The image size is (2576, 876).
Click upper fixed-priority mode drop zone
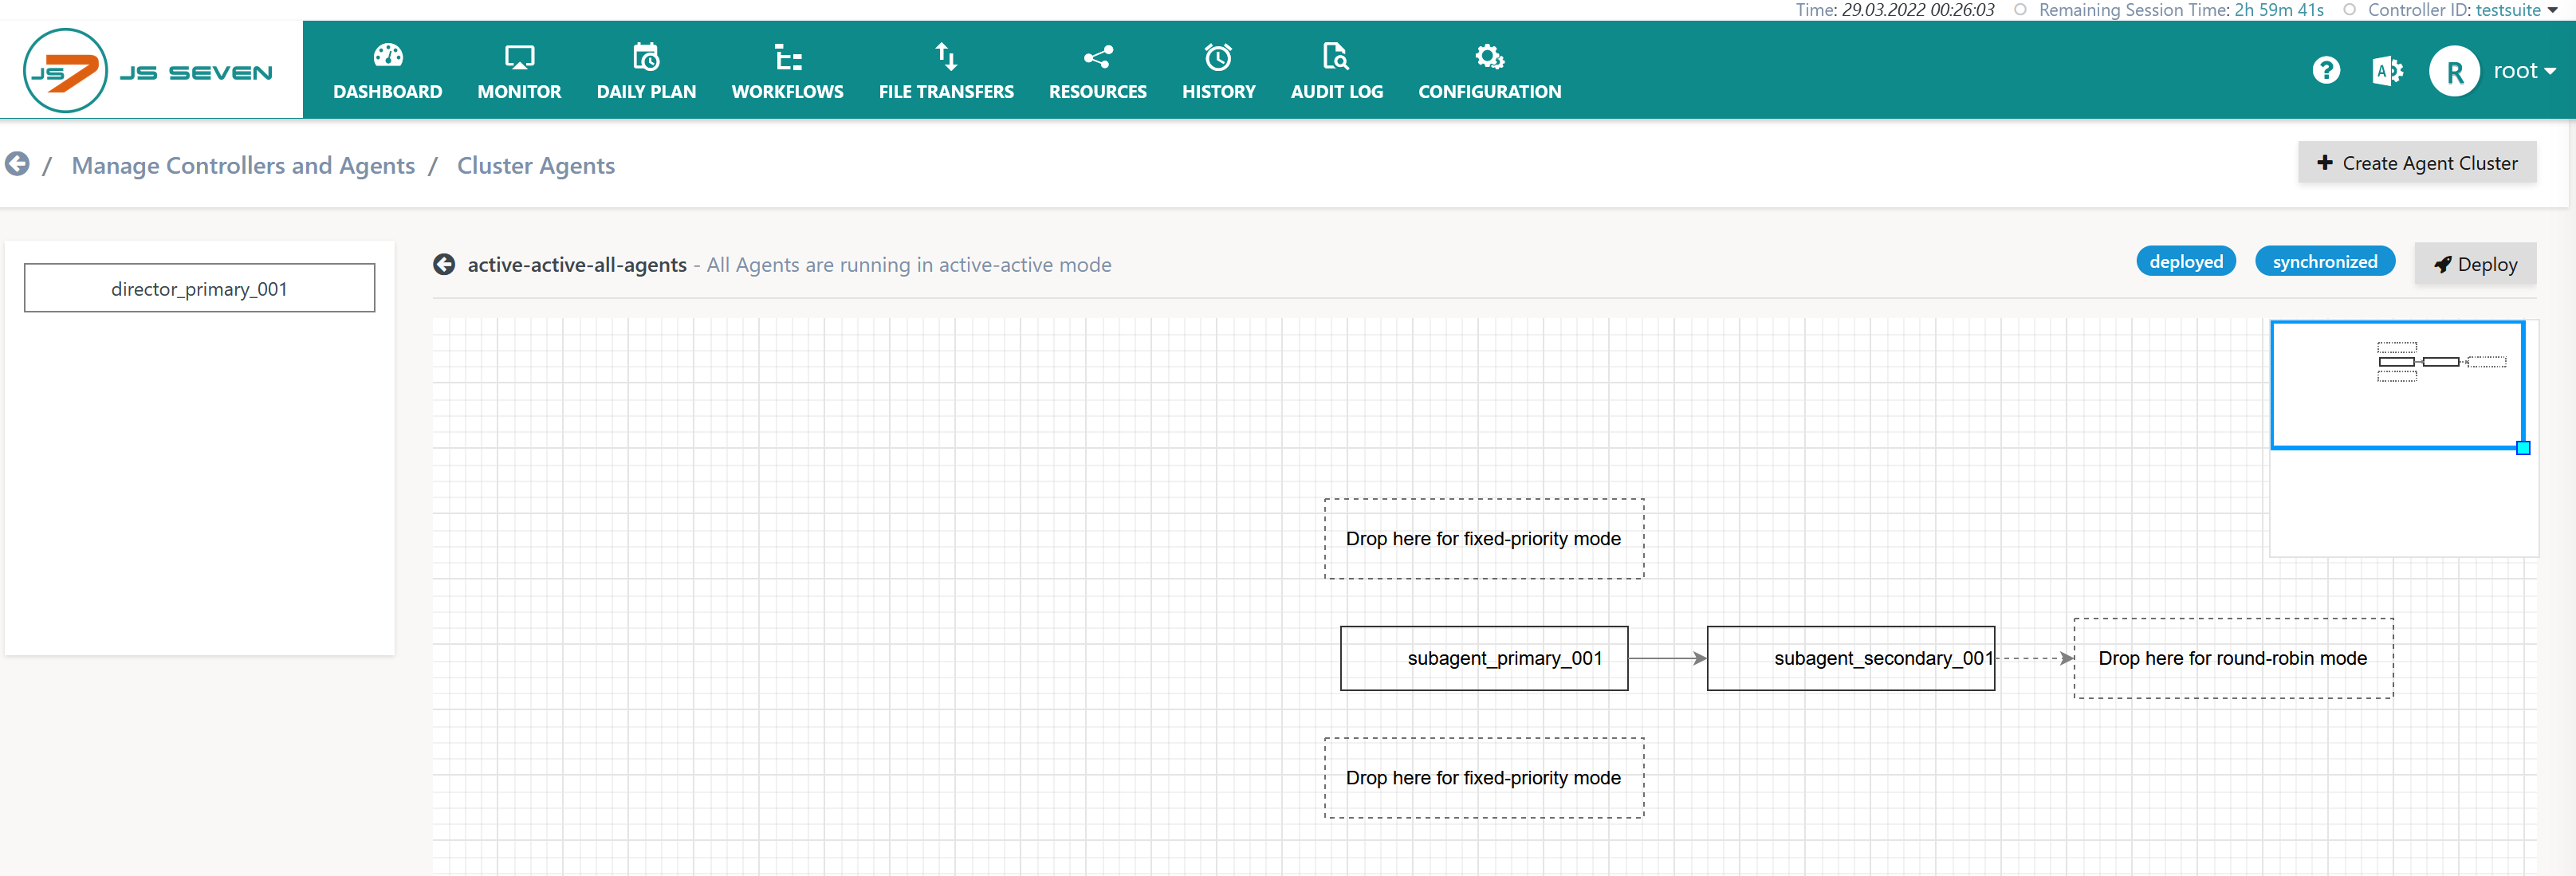1484,539
